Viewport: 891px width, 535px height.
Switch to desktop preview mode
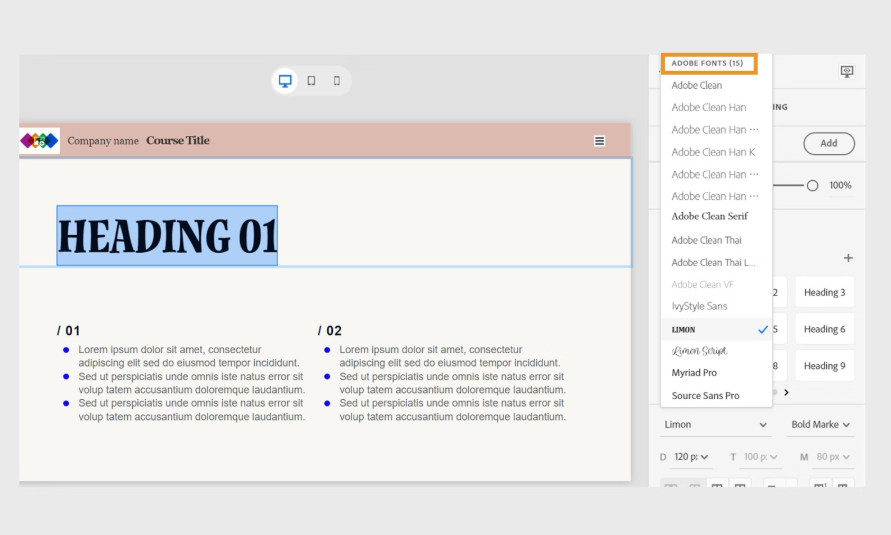point(285,81)
